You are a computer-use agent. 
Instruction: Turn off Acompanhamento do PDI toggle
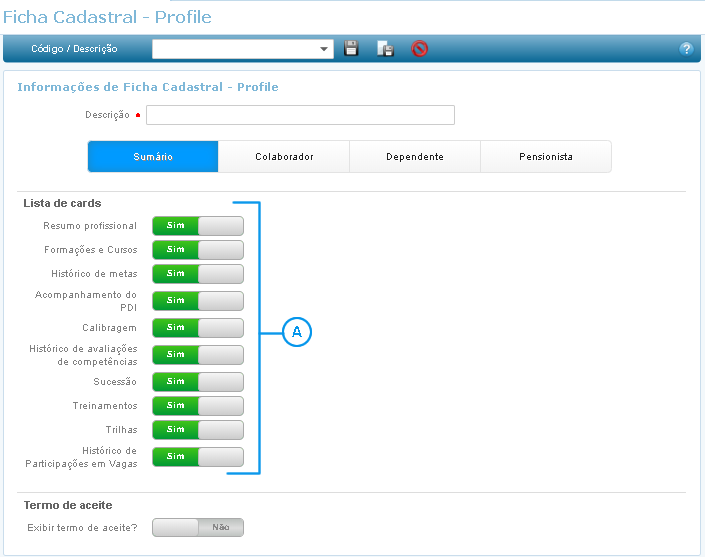pyautogui.click(x=198, y=300)
